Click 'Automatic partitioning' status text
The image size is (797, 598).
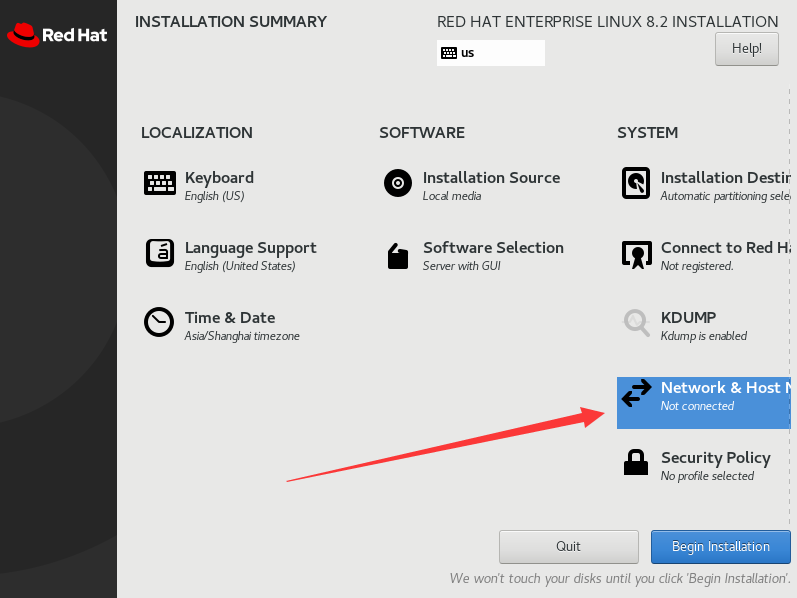(725, 196)
